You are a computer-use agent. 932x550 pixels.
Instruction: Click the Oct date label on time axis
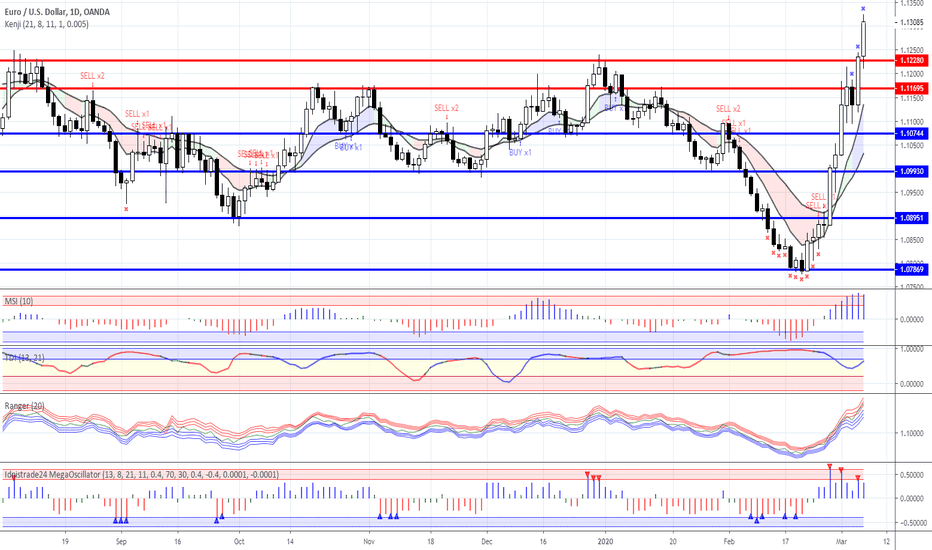point(239,542)
